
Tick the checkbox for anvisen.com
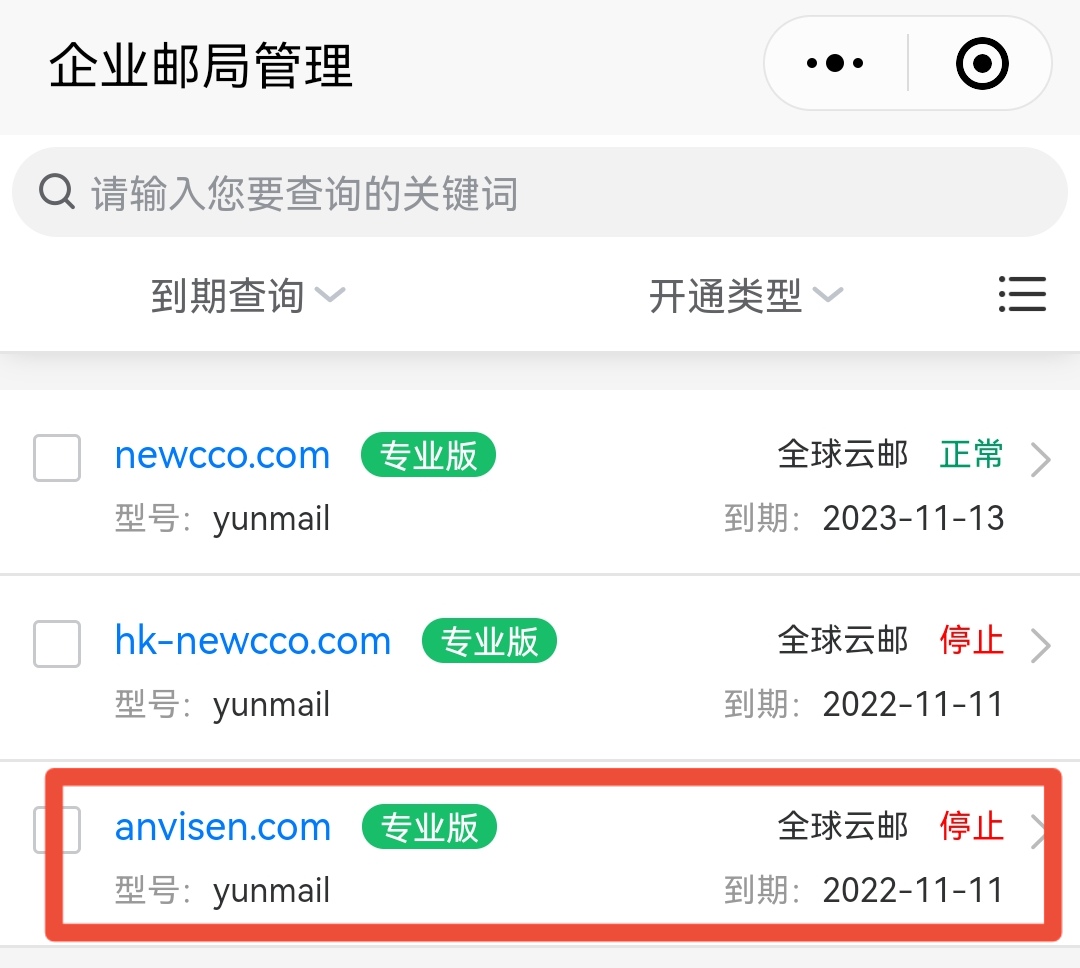(x=57, y=830)
